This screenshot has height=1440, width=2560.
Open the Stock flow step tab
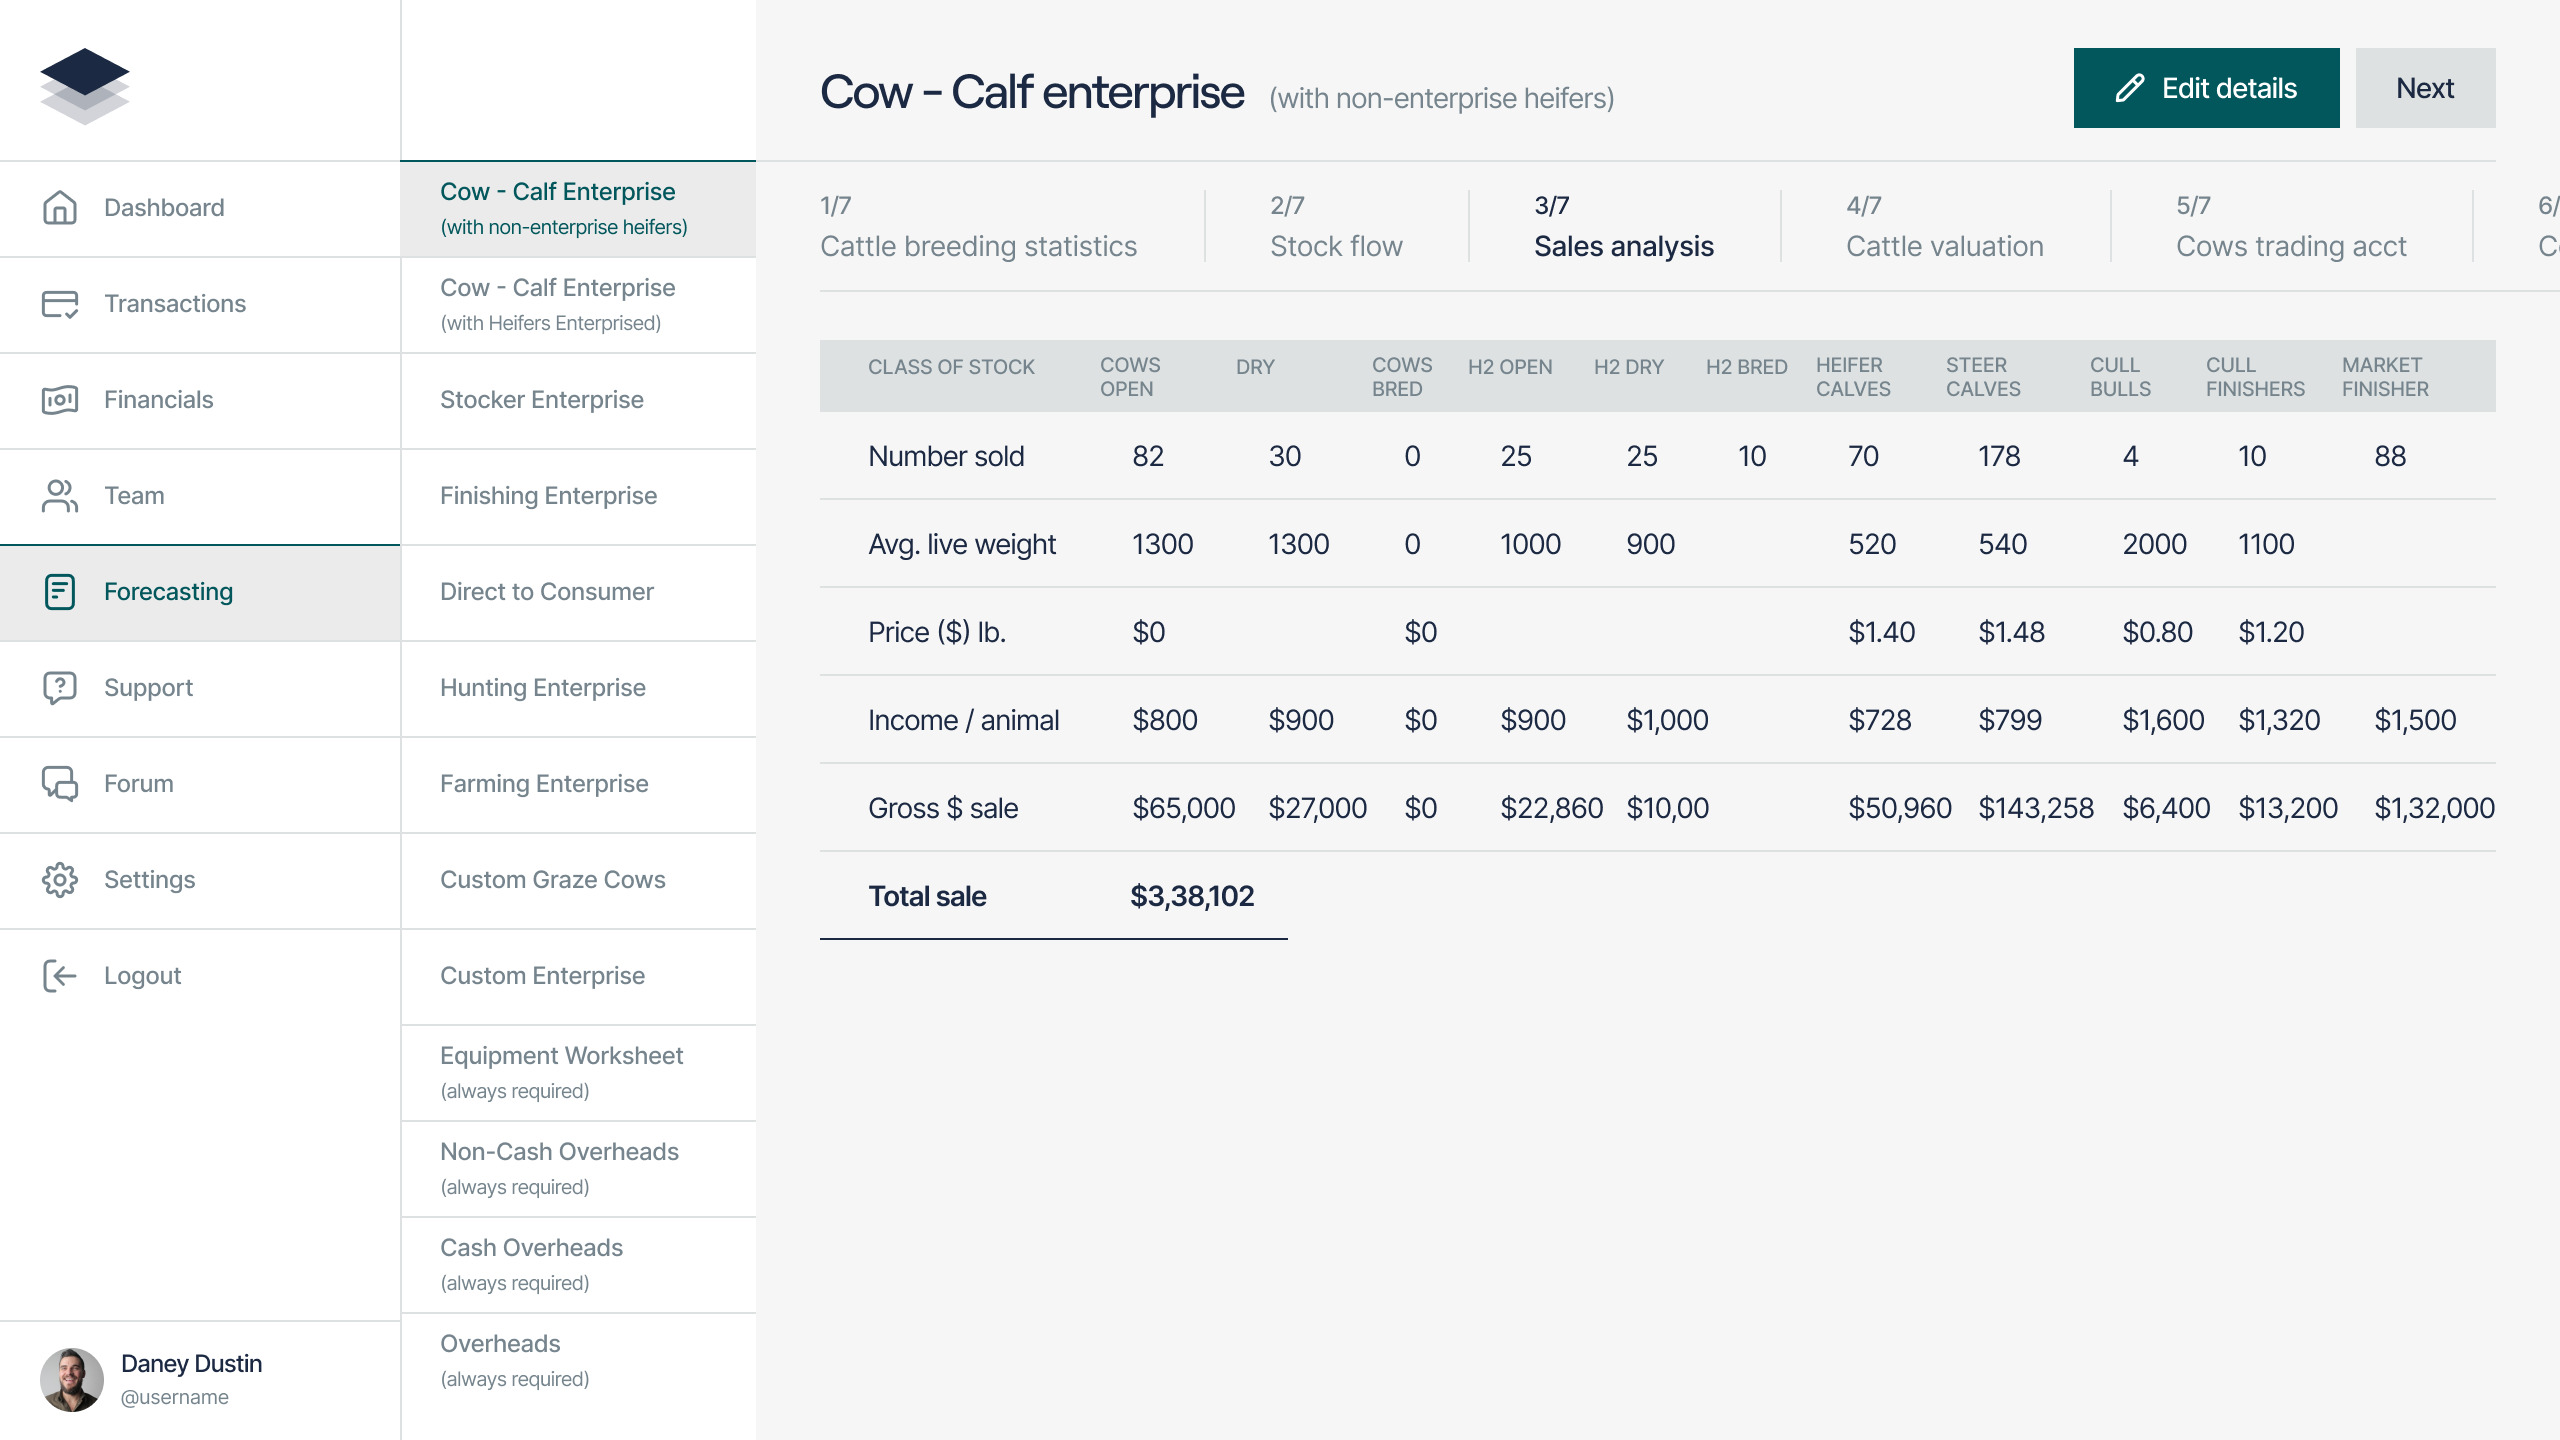coord(1336,228)
